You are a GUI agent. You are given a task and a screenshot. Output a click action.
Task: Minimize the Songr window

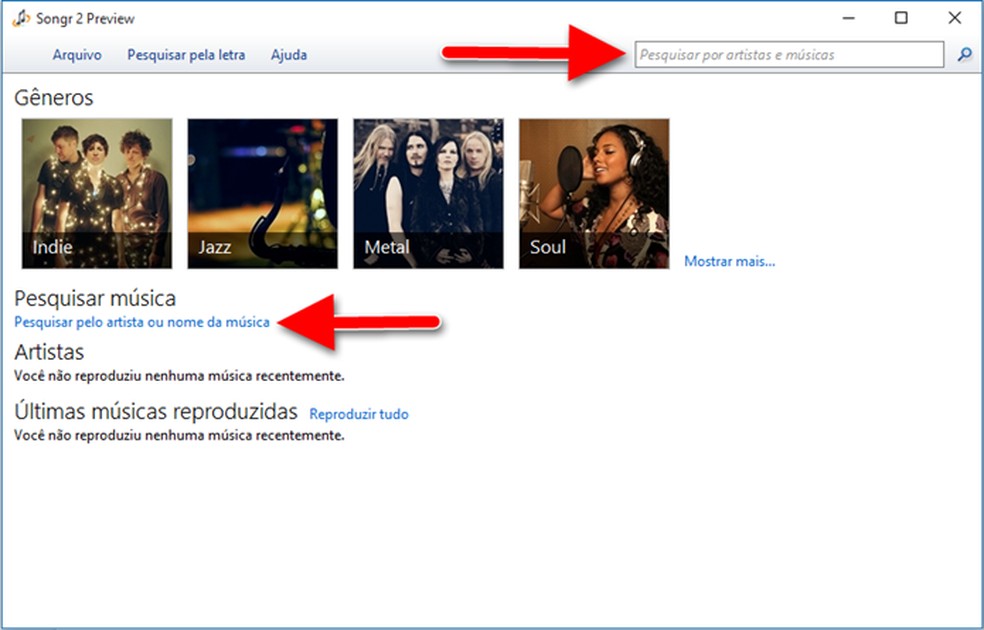848,18
